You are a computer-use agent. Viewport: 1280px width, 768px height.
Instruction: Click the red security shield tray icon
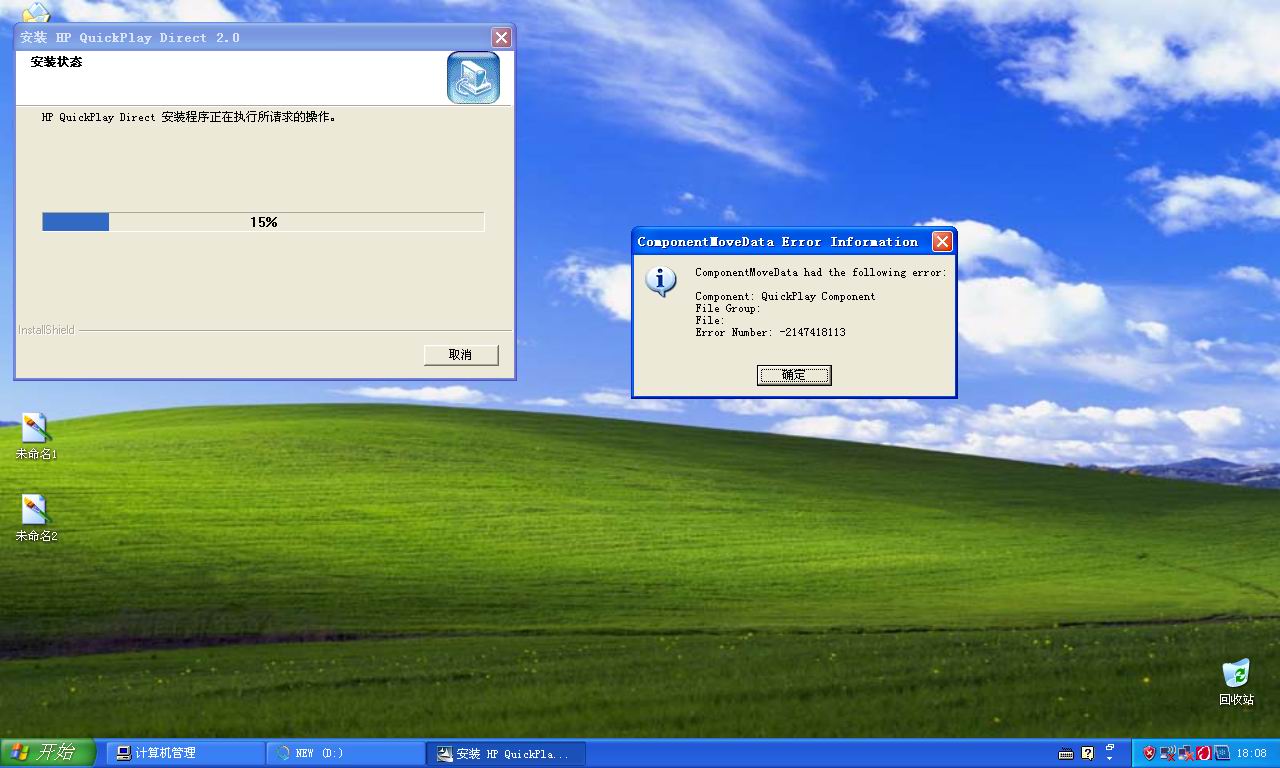pos(1150,753)
